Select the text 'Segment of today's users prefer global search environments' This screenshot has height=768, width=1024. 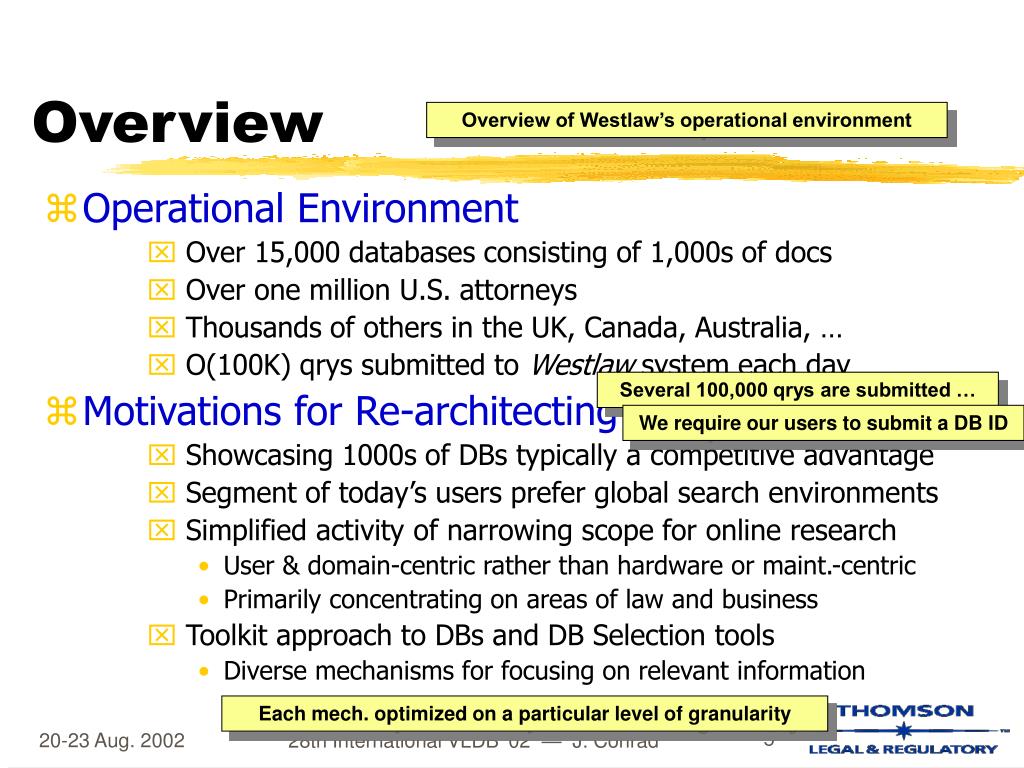pyautogui.click(x=562, y=493)
